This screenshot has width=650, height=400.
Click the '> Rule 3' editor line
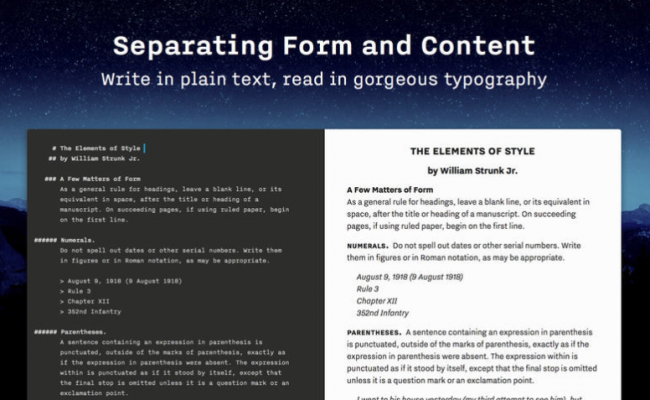pos(75,291)
